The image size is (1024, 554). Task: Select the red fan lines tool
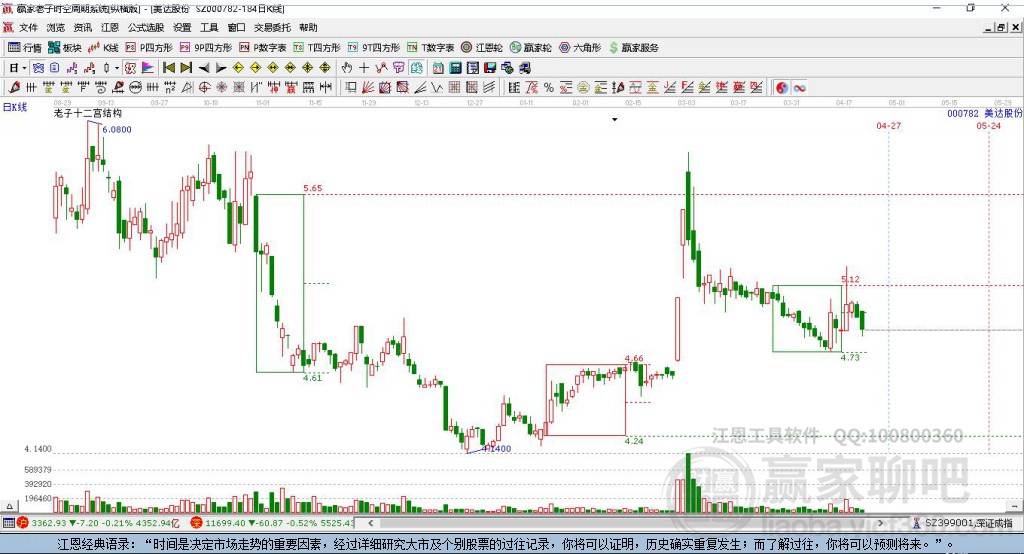[368, 87]
